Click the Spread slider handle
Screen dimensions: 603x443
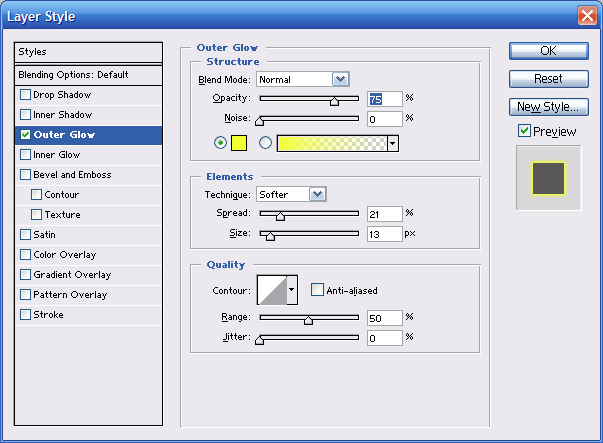(280, 216)
